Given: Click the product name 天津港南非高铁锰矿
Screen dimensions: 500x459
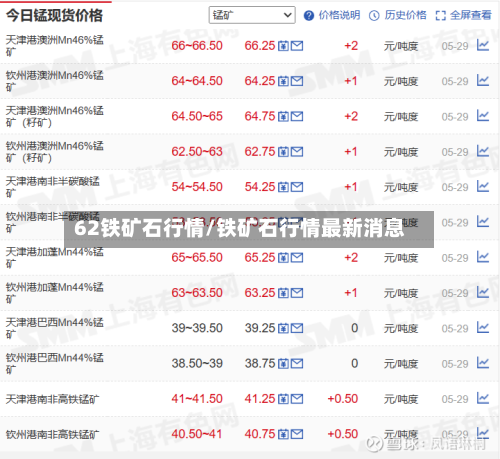Looking at the screenshot, I should tap(52, 399).
